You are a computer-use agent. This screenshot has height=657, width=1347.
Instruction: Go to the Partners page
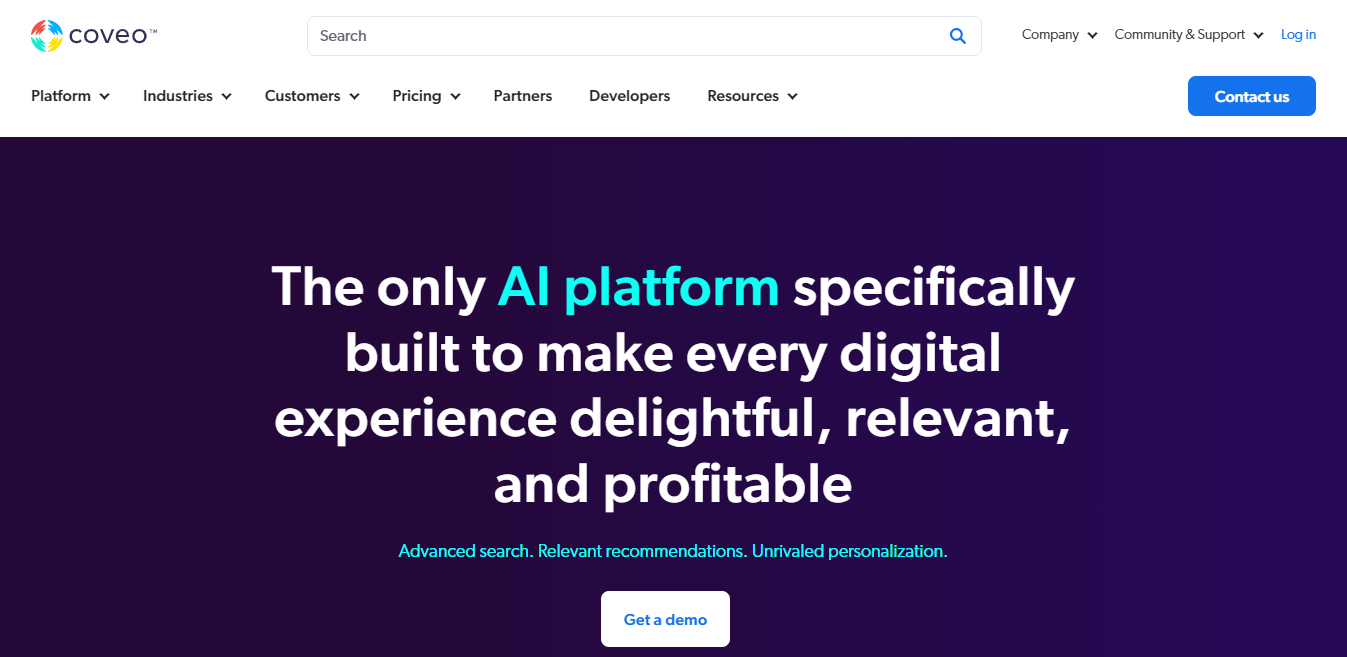523,96
